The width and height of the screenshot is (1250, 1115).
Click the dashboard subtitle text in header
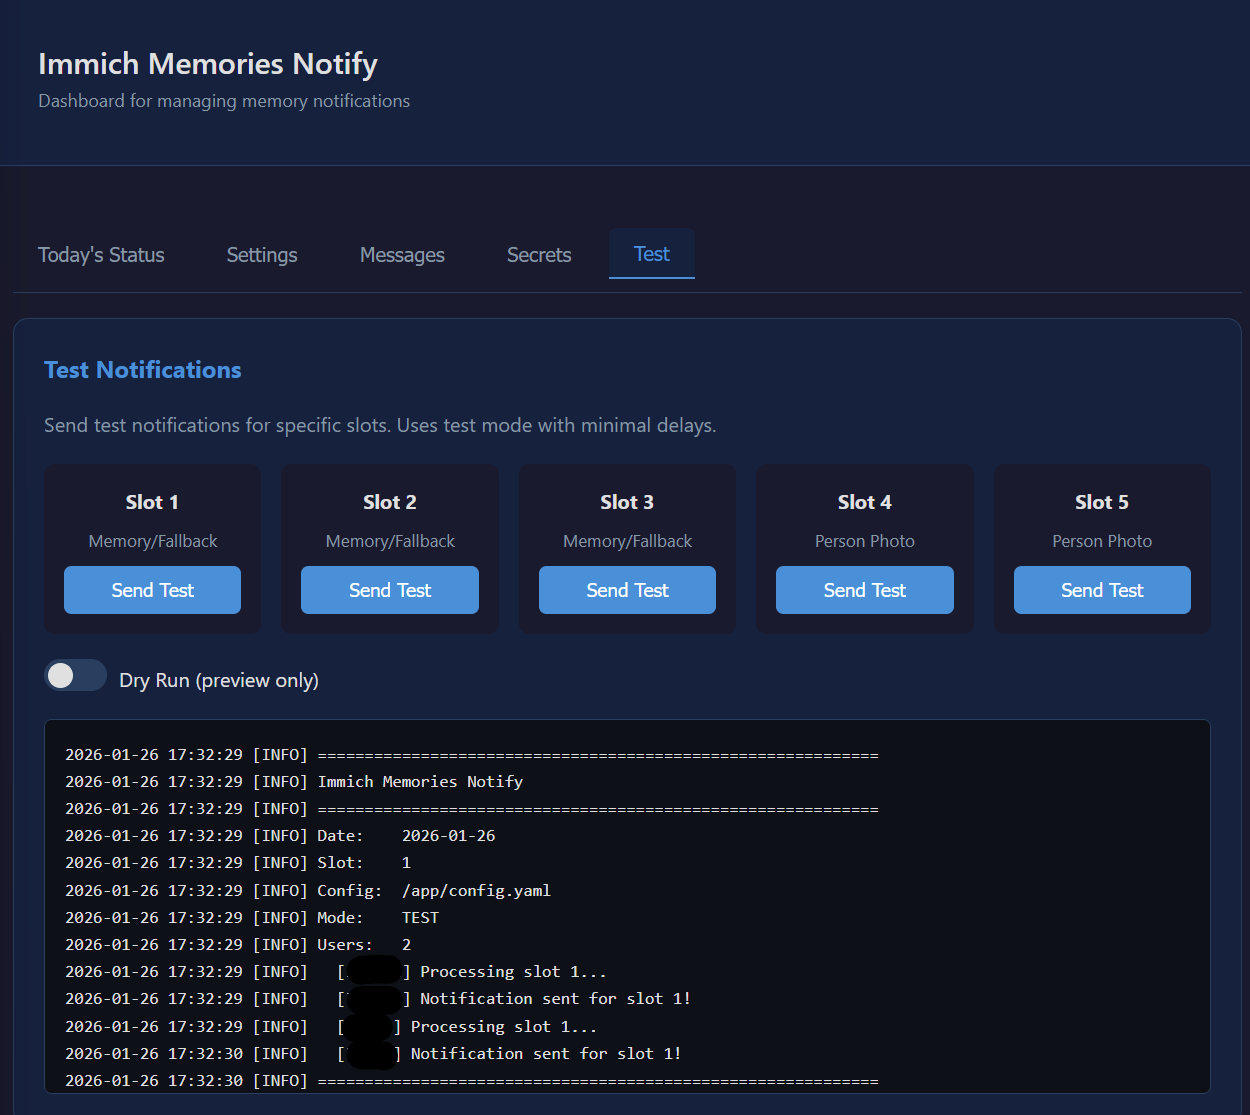[224, 101]
